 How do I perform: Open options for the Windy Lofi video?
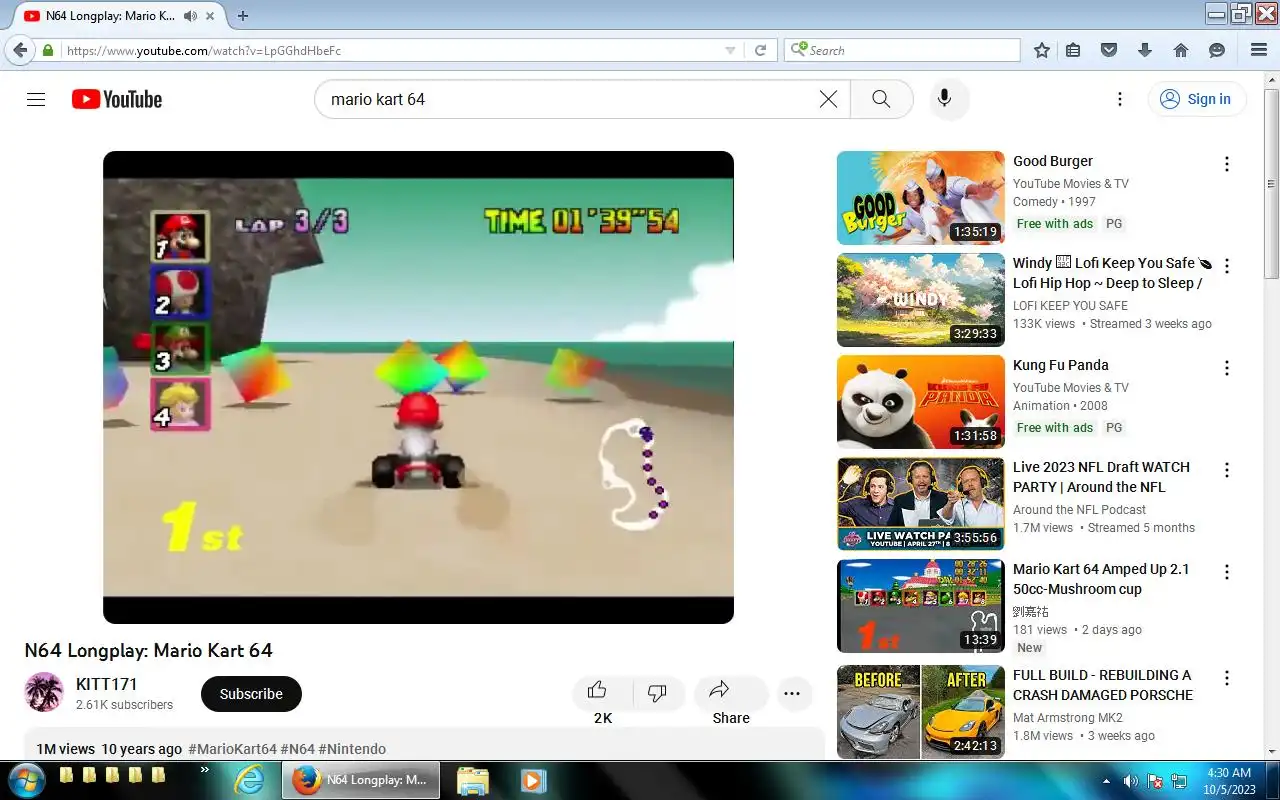(1226, 266)
